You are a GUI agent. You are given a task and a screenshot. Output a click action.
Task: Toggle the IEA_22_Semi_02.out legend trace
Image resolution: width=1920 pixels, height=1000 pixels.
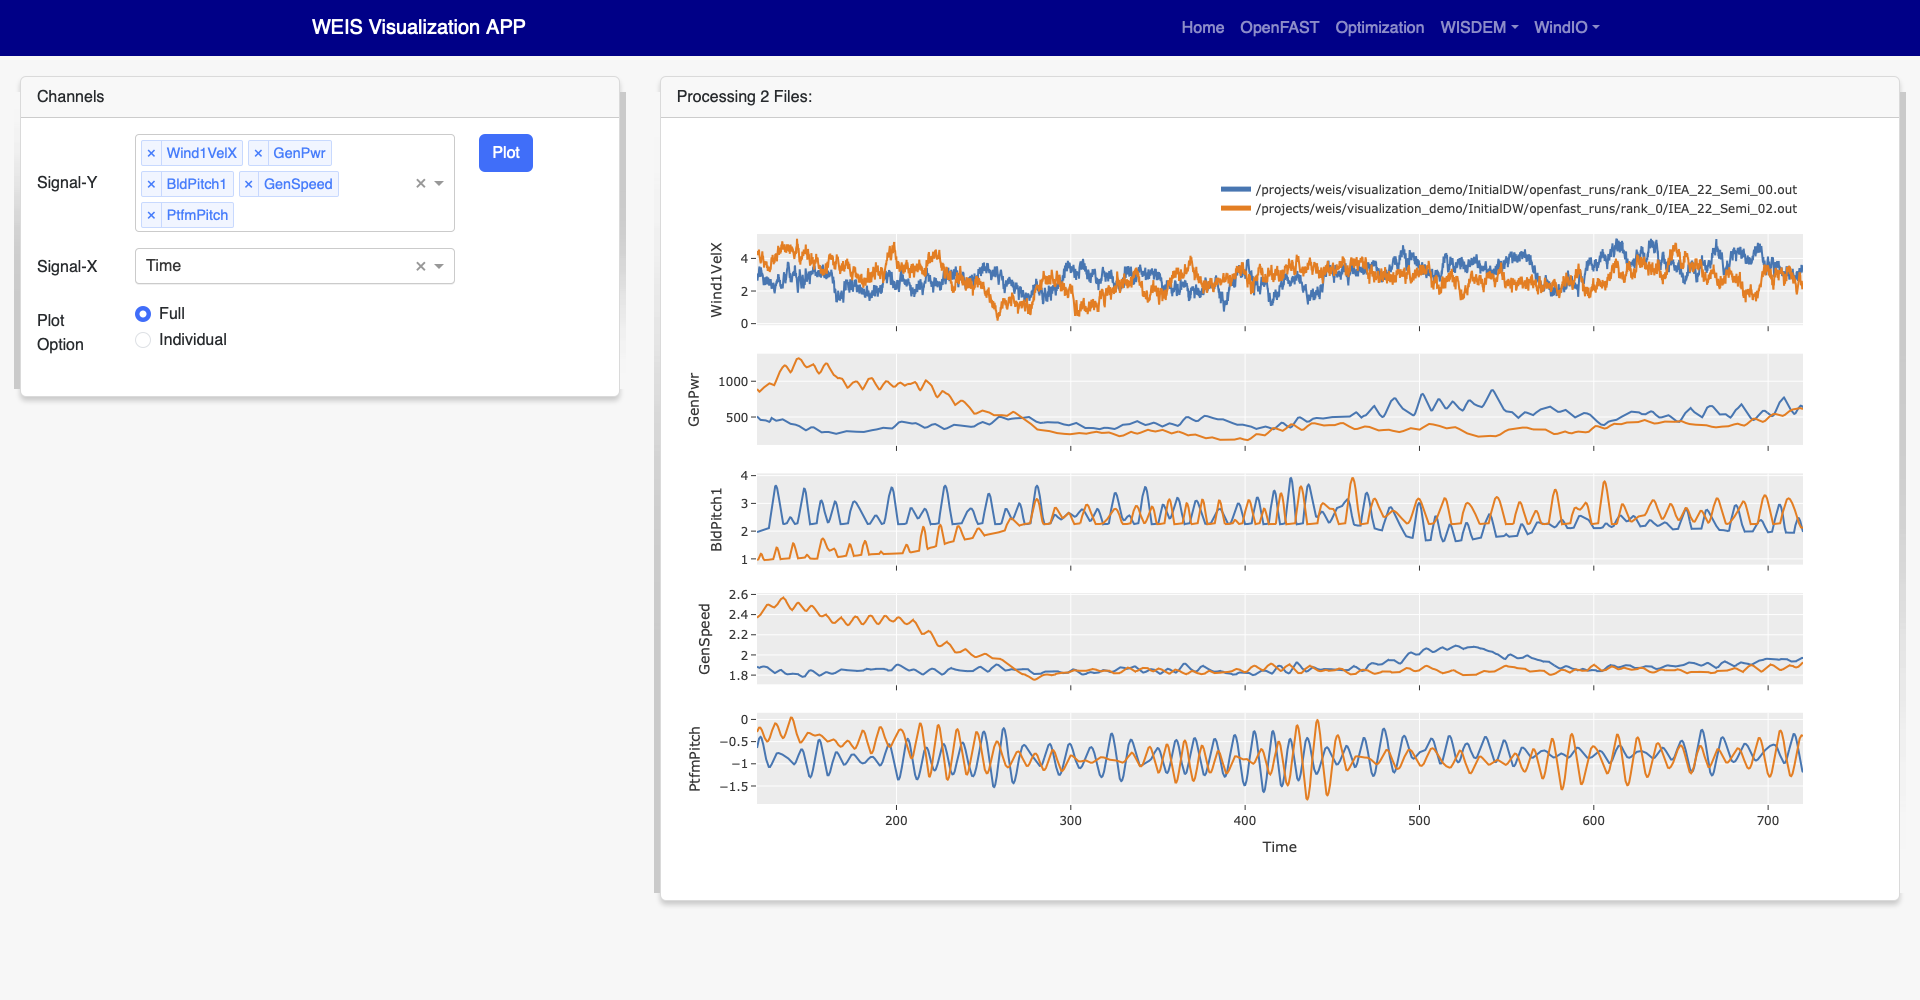[1509, 208]
